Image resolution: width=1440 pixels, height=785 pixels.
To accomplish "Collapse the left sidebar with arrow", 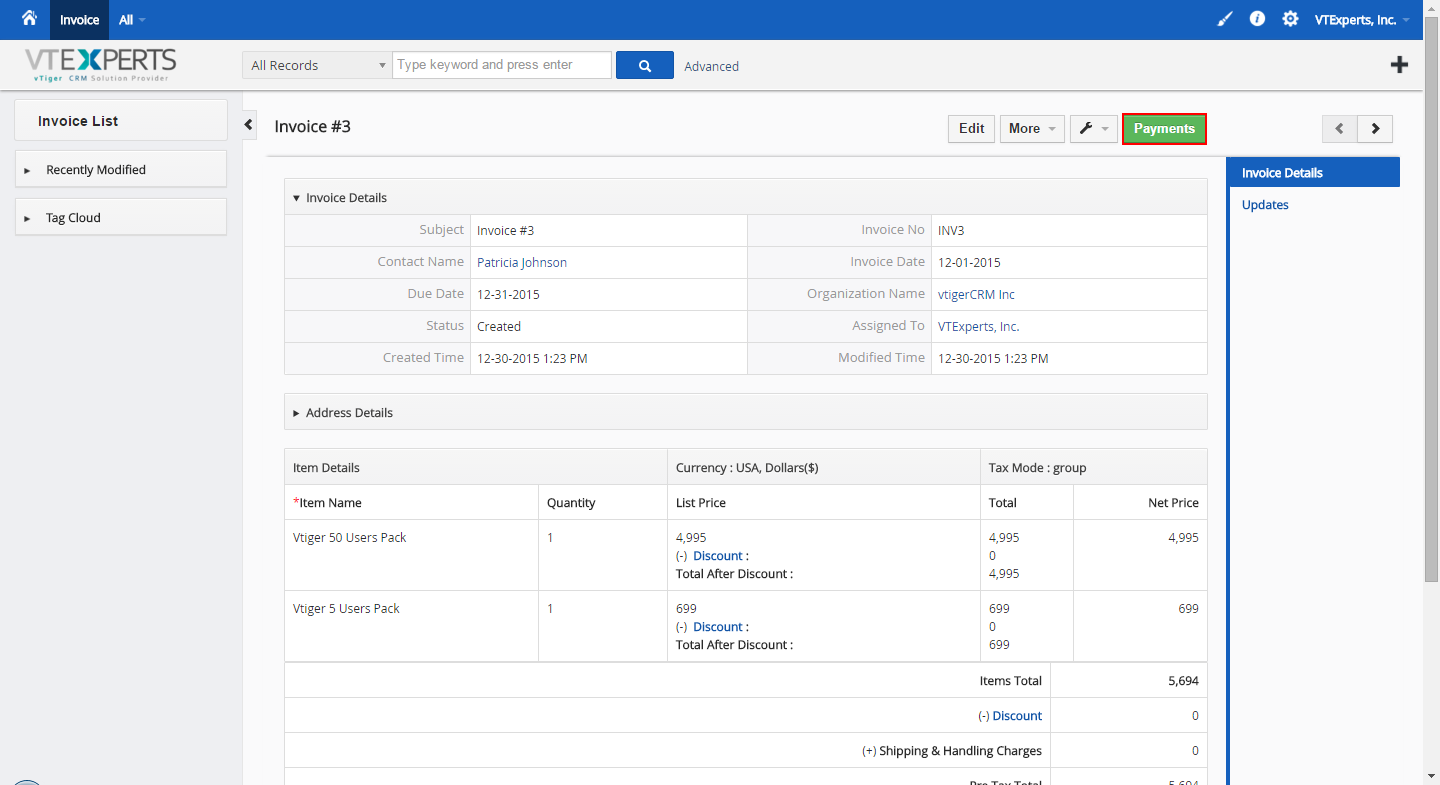I will click(249, 124).
